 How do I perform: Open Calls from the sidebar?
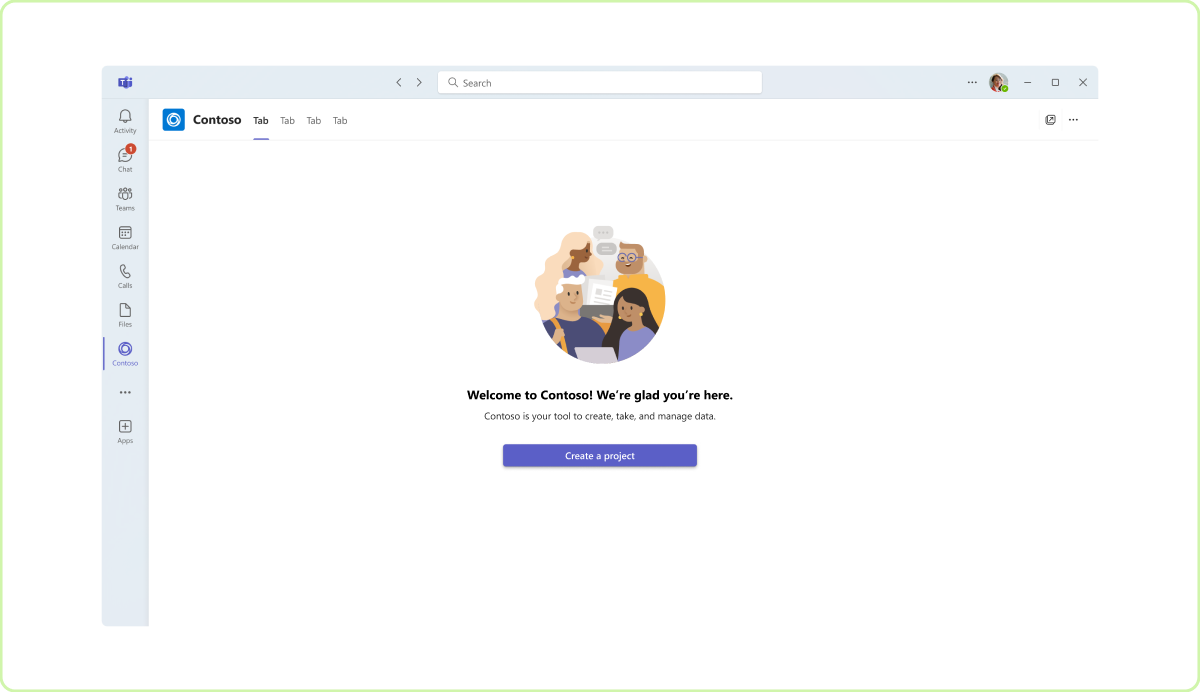coord(125,276)
